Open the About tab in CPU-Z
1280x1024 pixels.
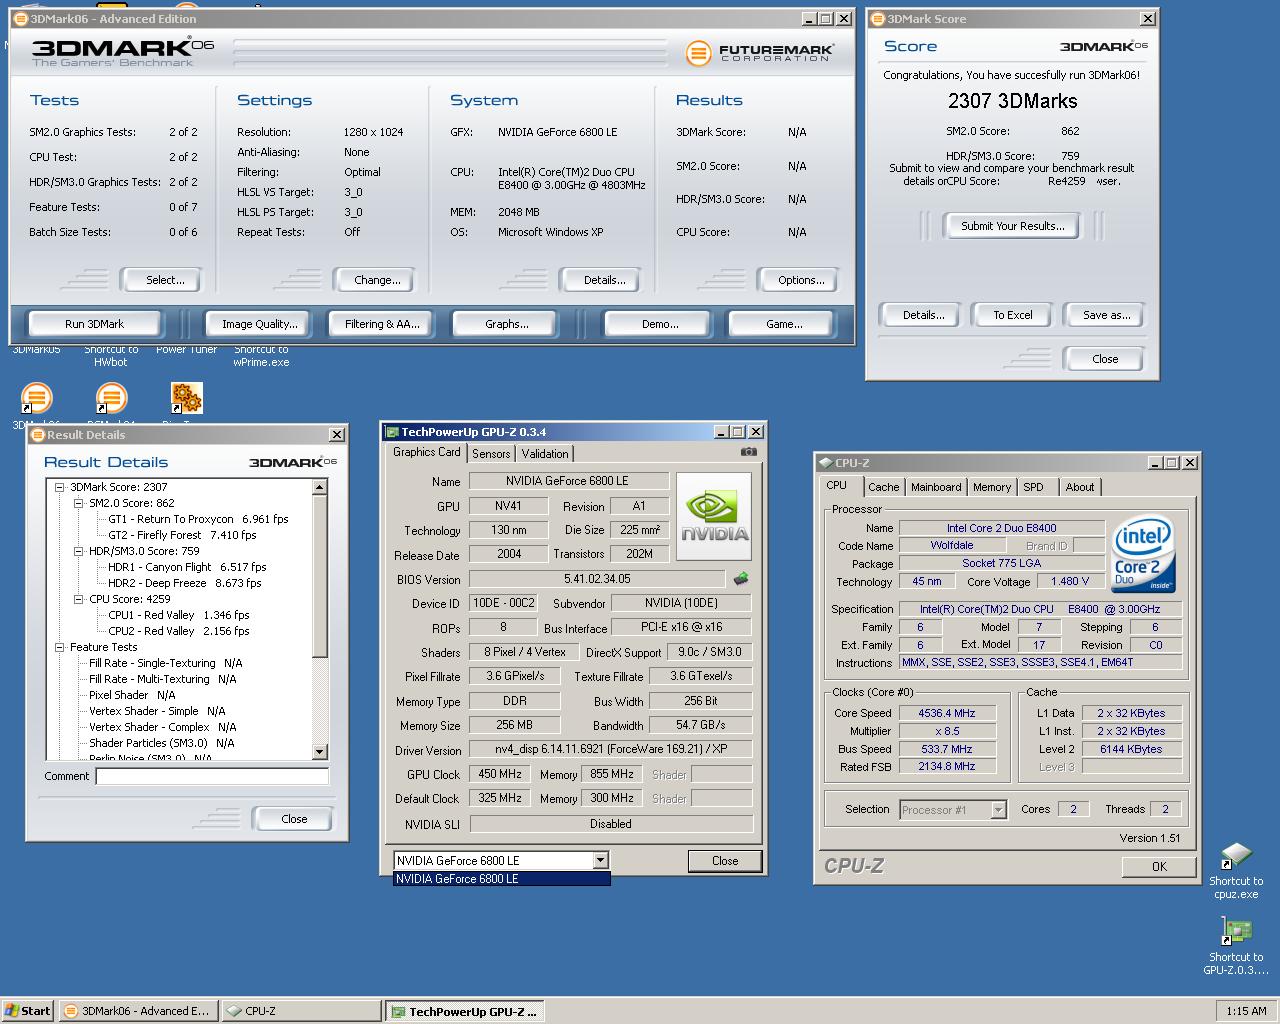click(x=1080, y=487)
